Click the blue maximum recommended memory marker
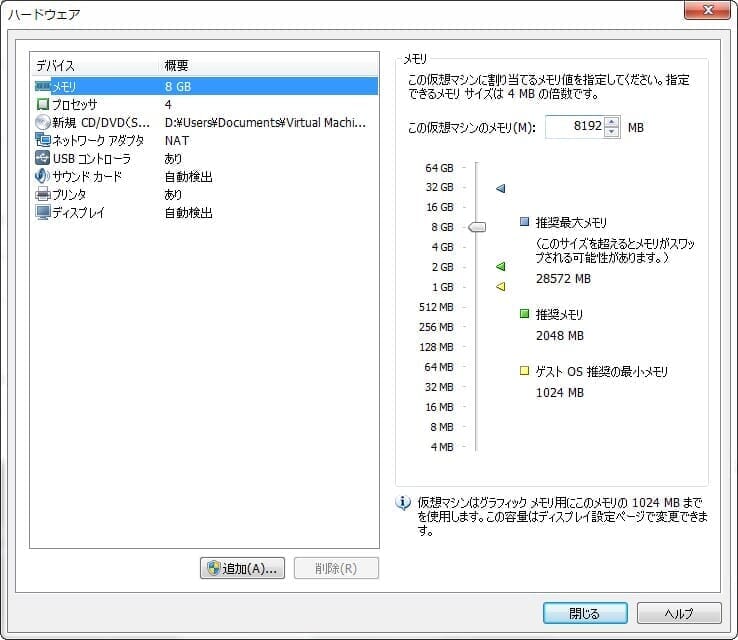Screen dimensions: 738x640 coord(501,188)
